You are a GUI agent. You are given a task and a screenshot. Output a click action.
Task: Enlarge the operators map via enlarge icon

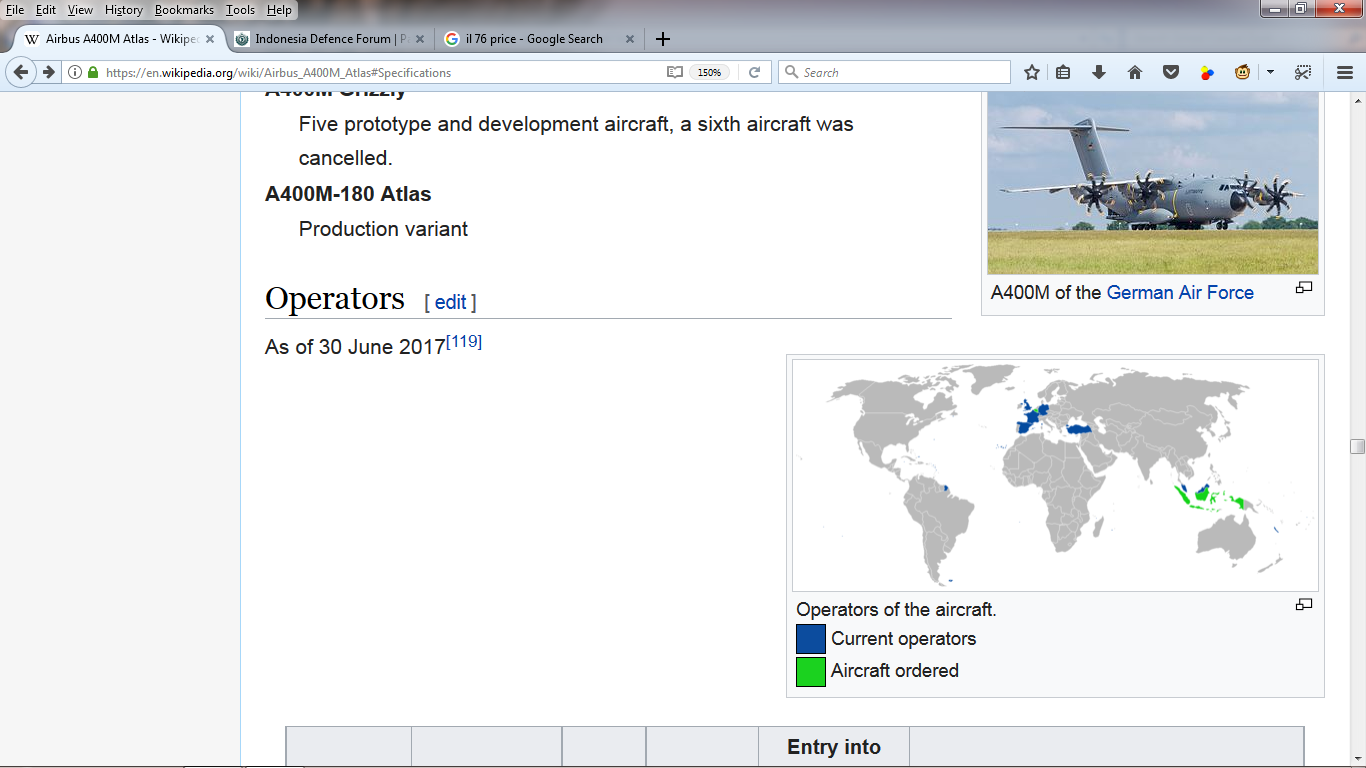[1304, 605]
